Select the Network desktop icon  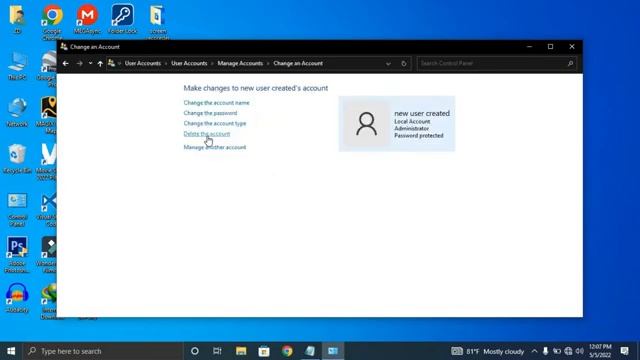coord(17,112)
